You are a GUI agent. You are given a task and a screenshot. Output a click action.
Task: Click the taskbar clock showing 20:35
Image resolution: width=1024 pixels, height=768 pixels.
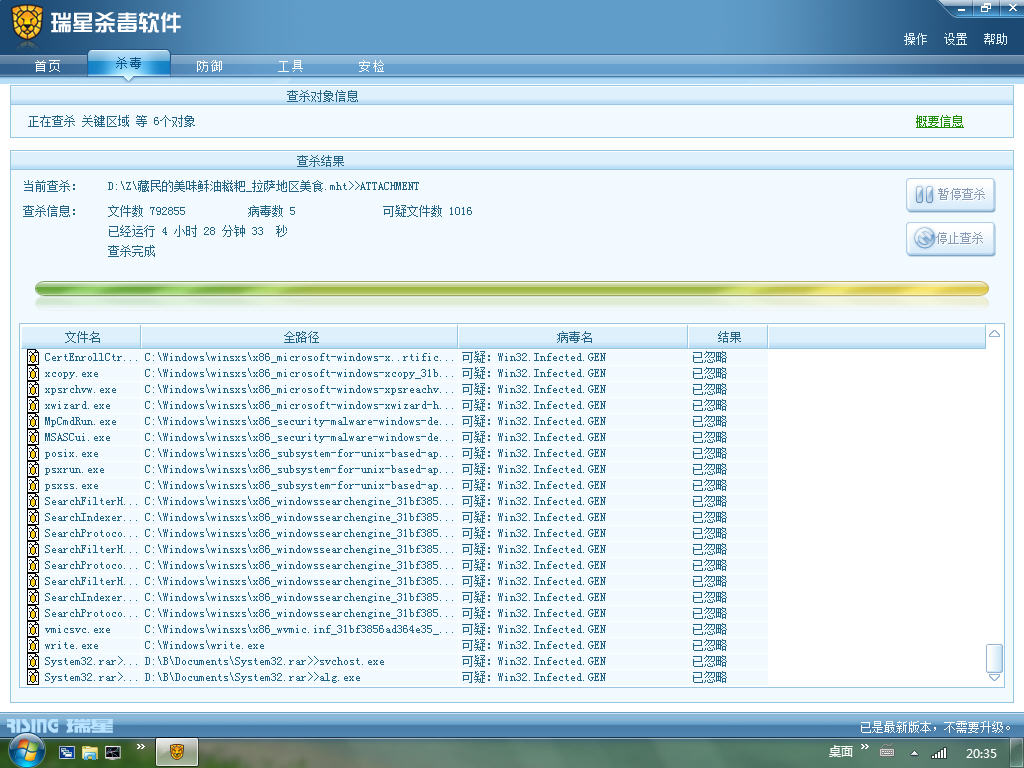tap(981, 753)
